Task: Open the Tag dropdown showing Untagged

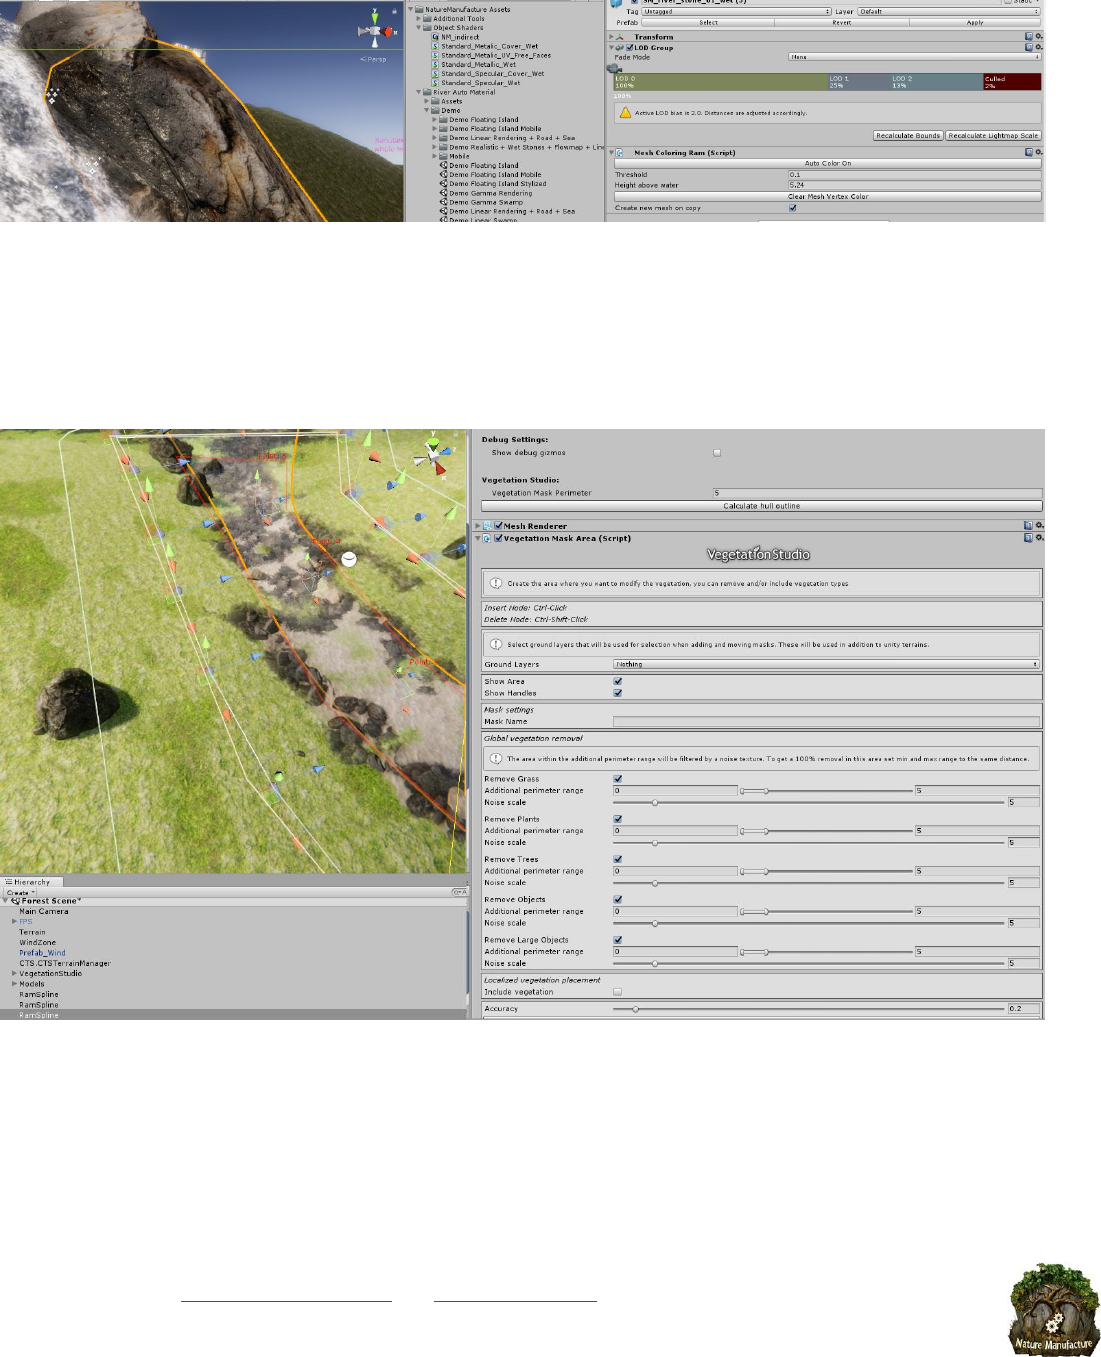Action: click(737, 12)
